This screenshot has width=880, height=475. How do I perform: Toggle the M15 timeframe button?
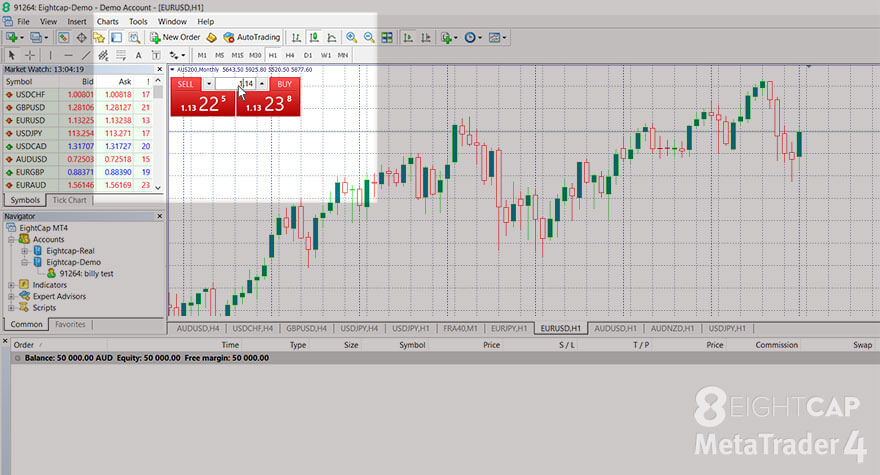coord(237,55)
